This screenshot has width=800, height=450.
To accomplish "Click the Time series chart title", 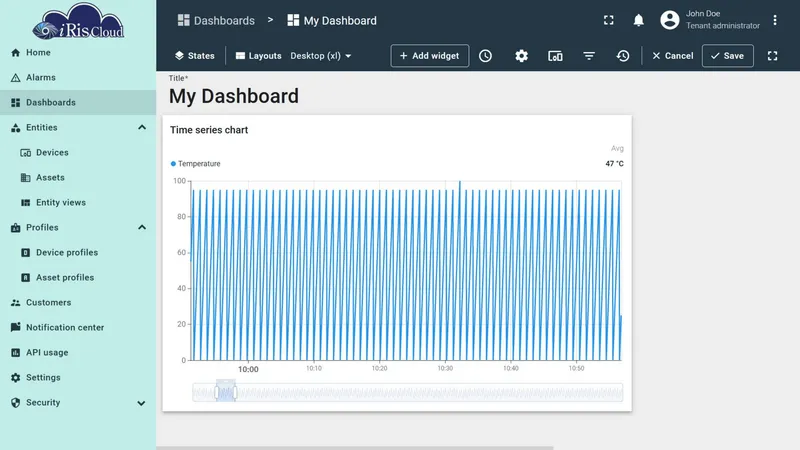I will tap(209, 130).
